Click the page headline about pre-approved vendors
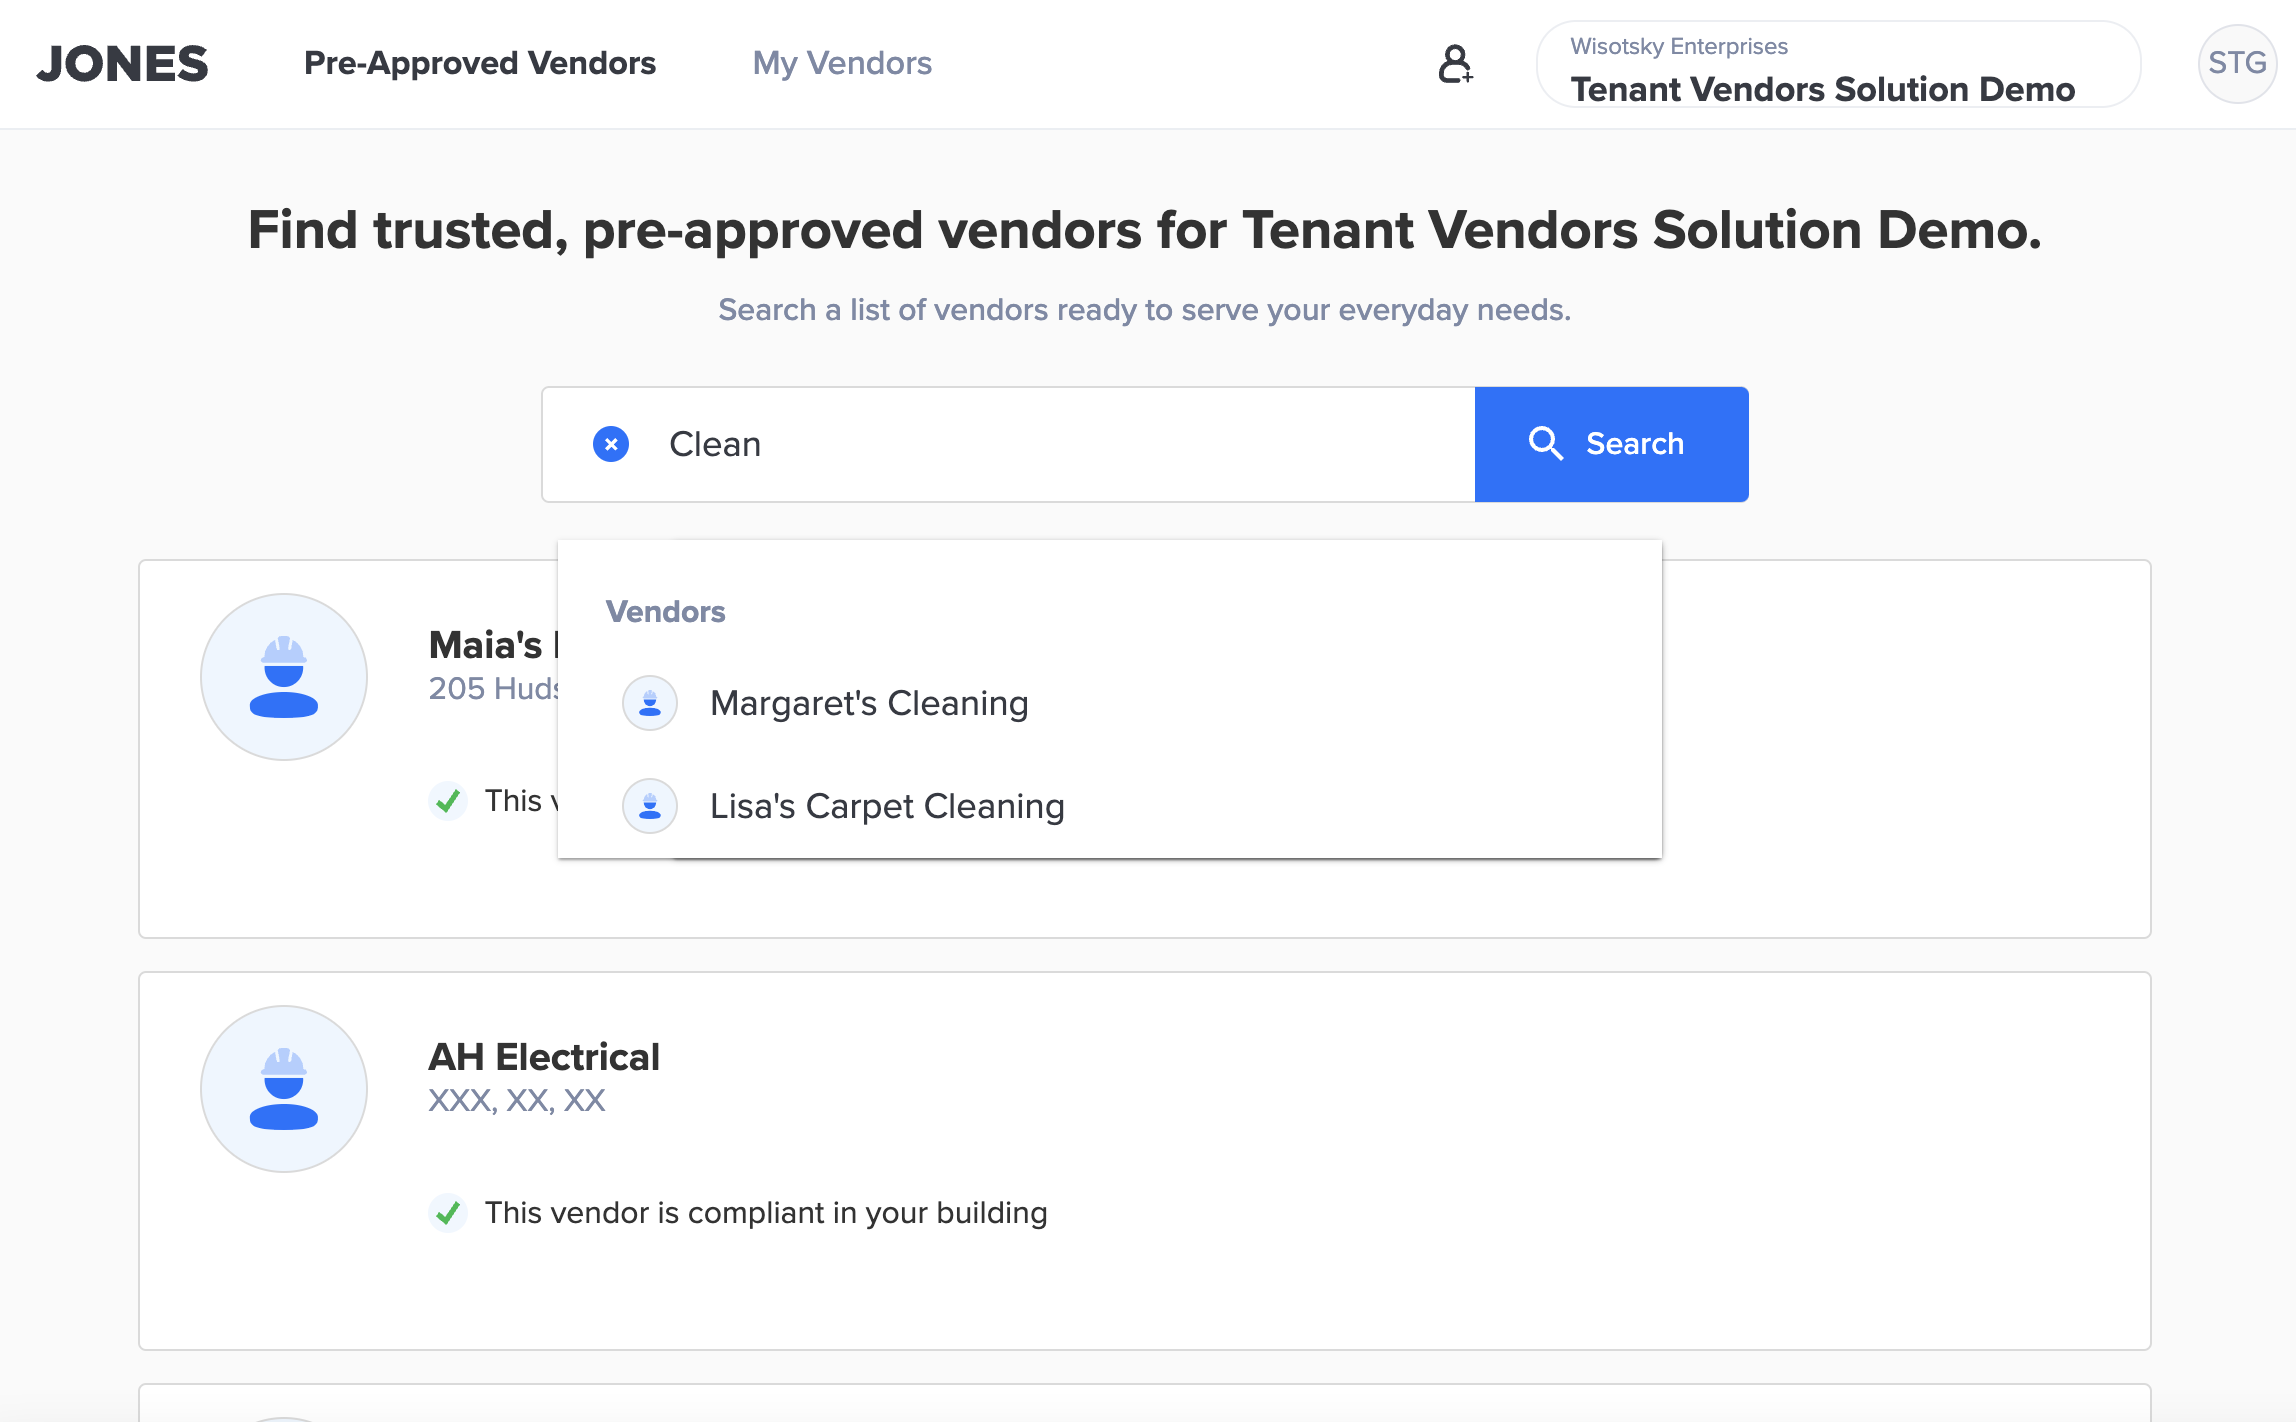2296x1422 pixels. (x=1145, y=230)
